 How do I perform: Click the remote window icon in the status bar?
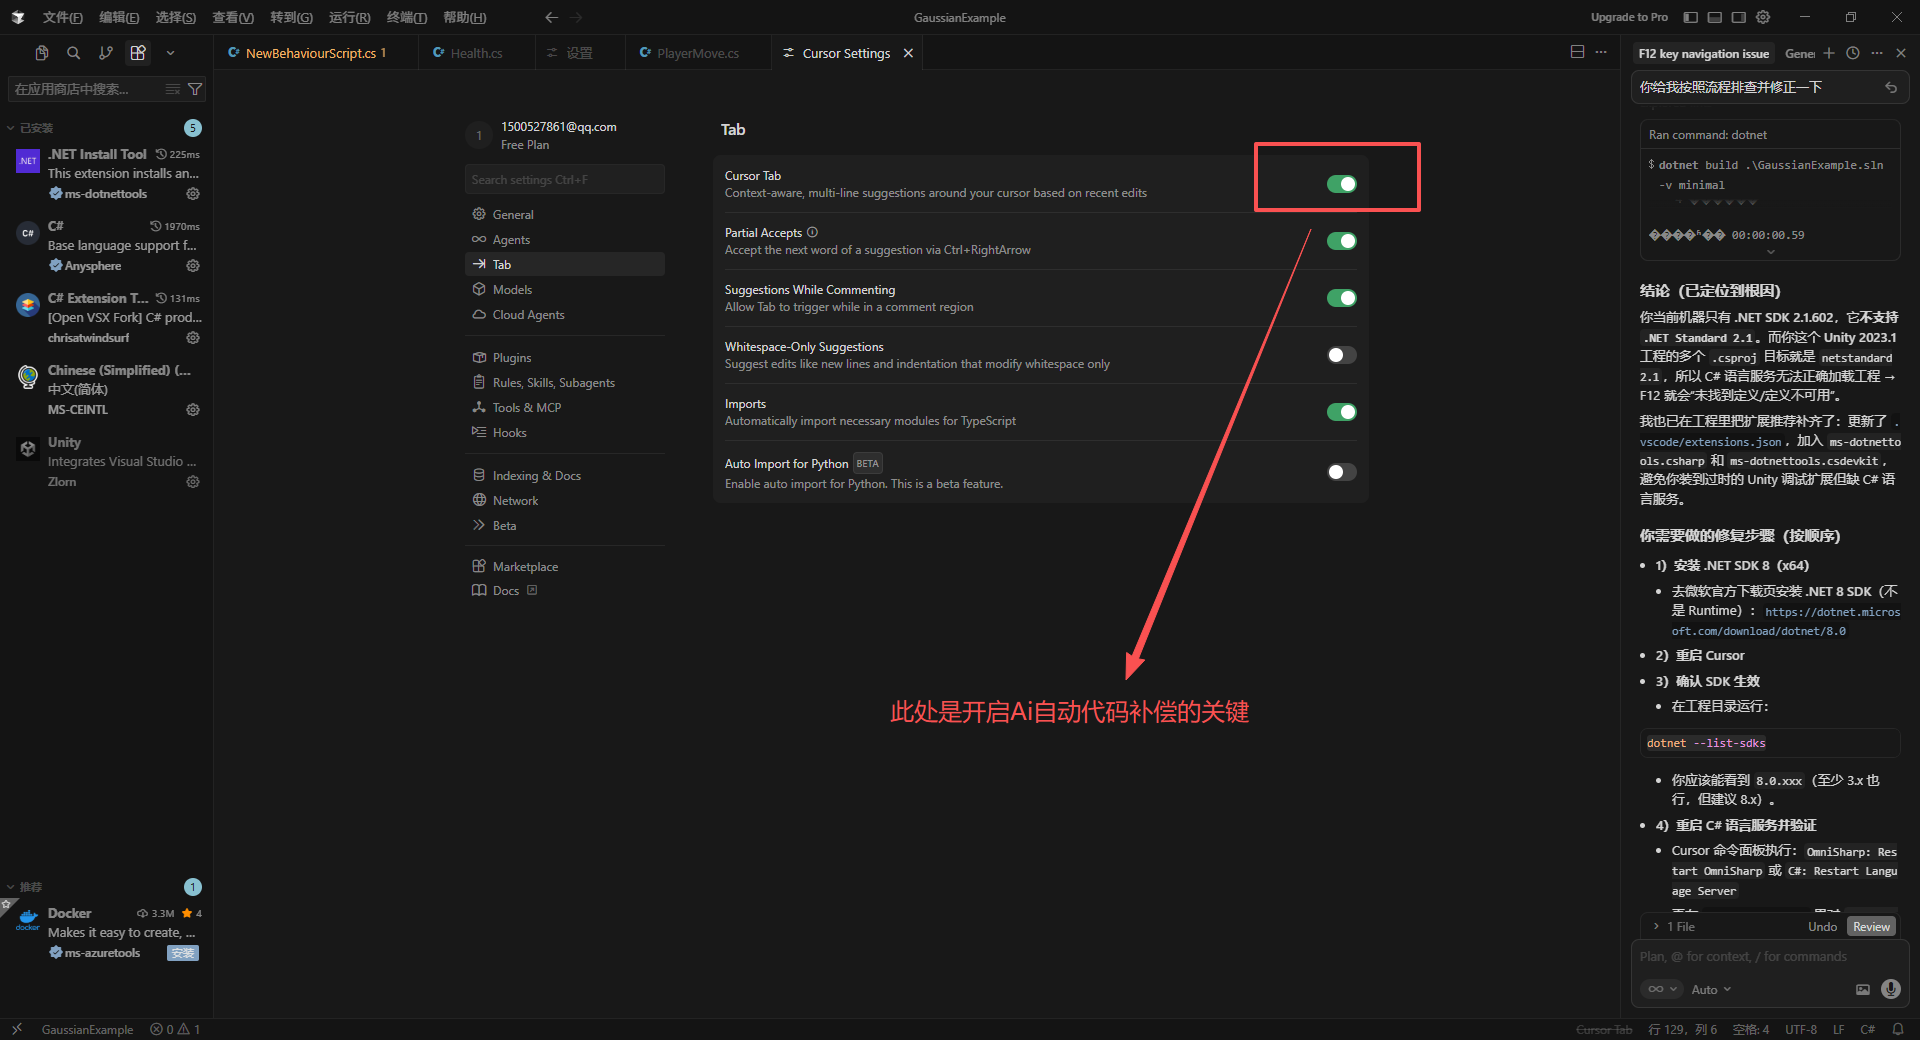coord(17,1029)
